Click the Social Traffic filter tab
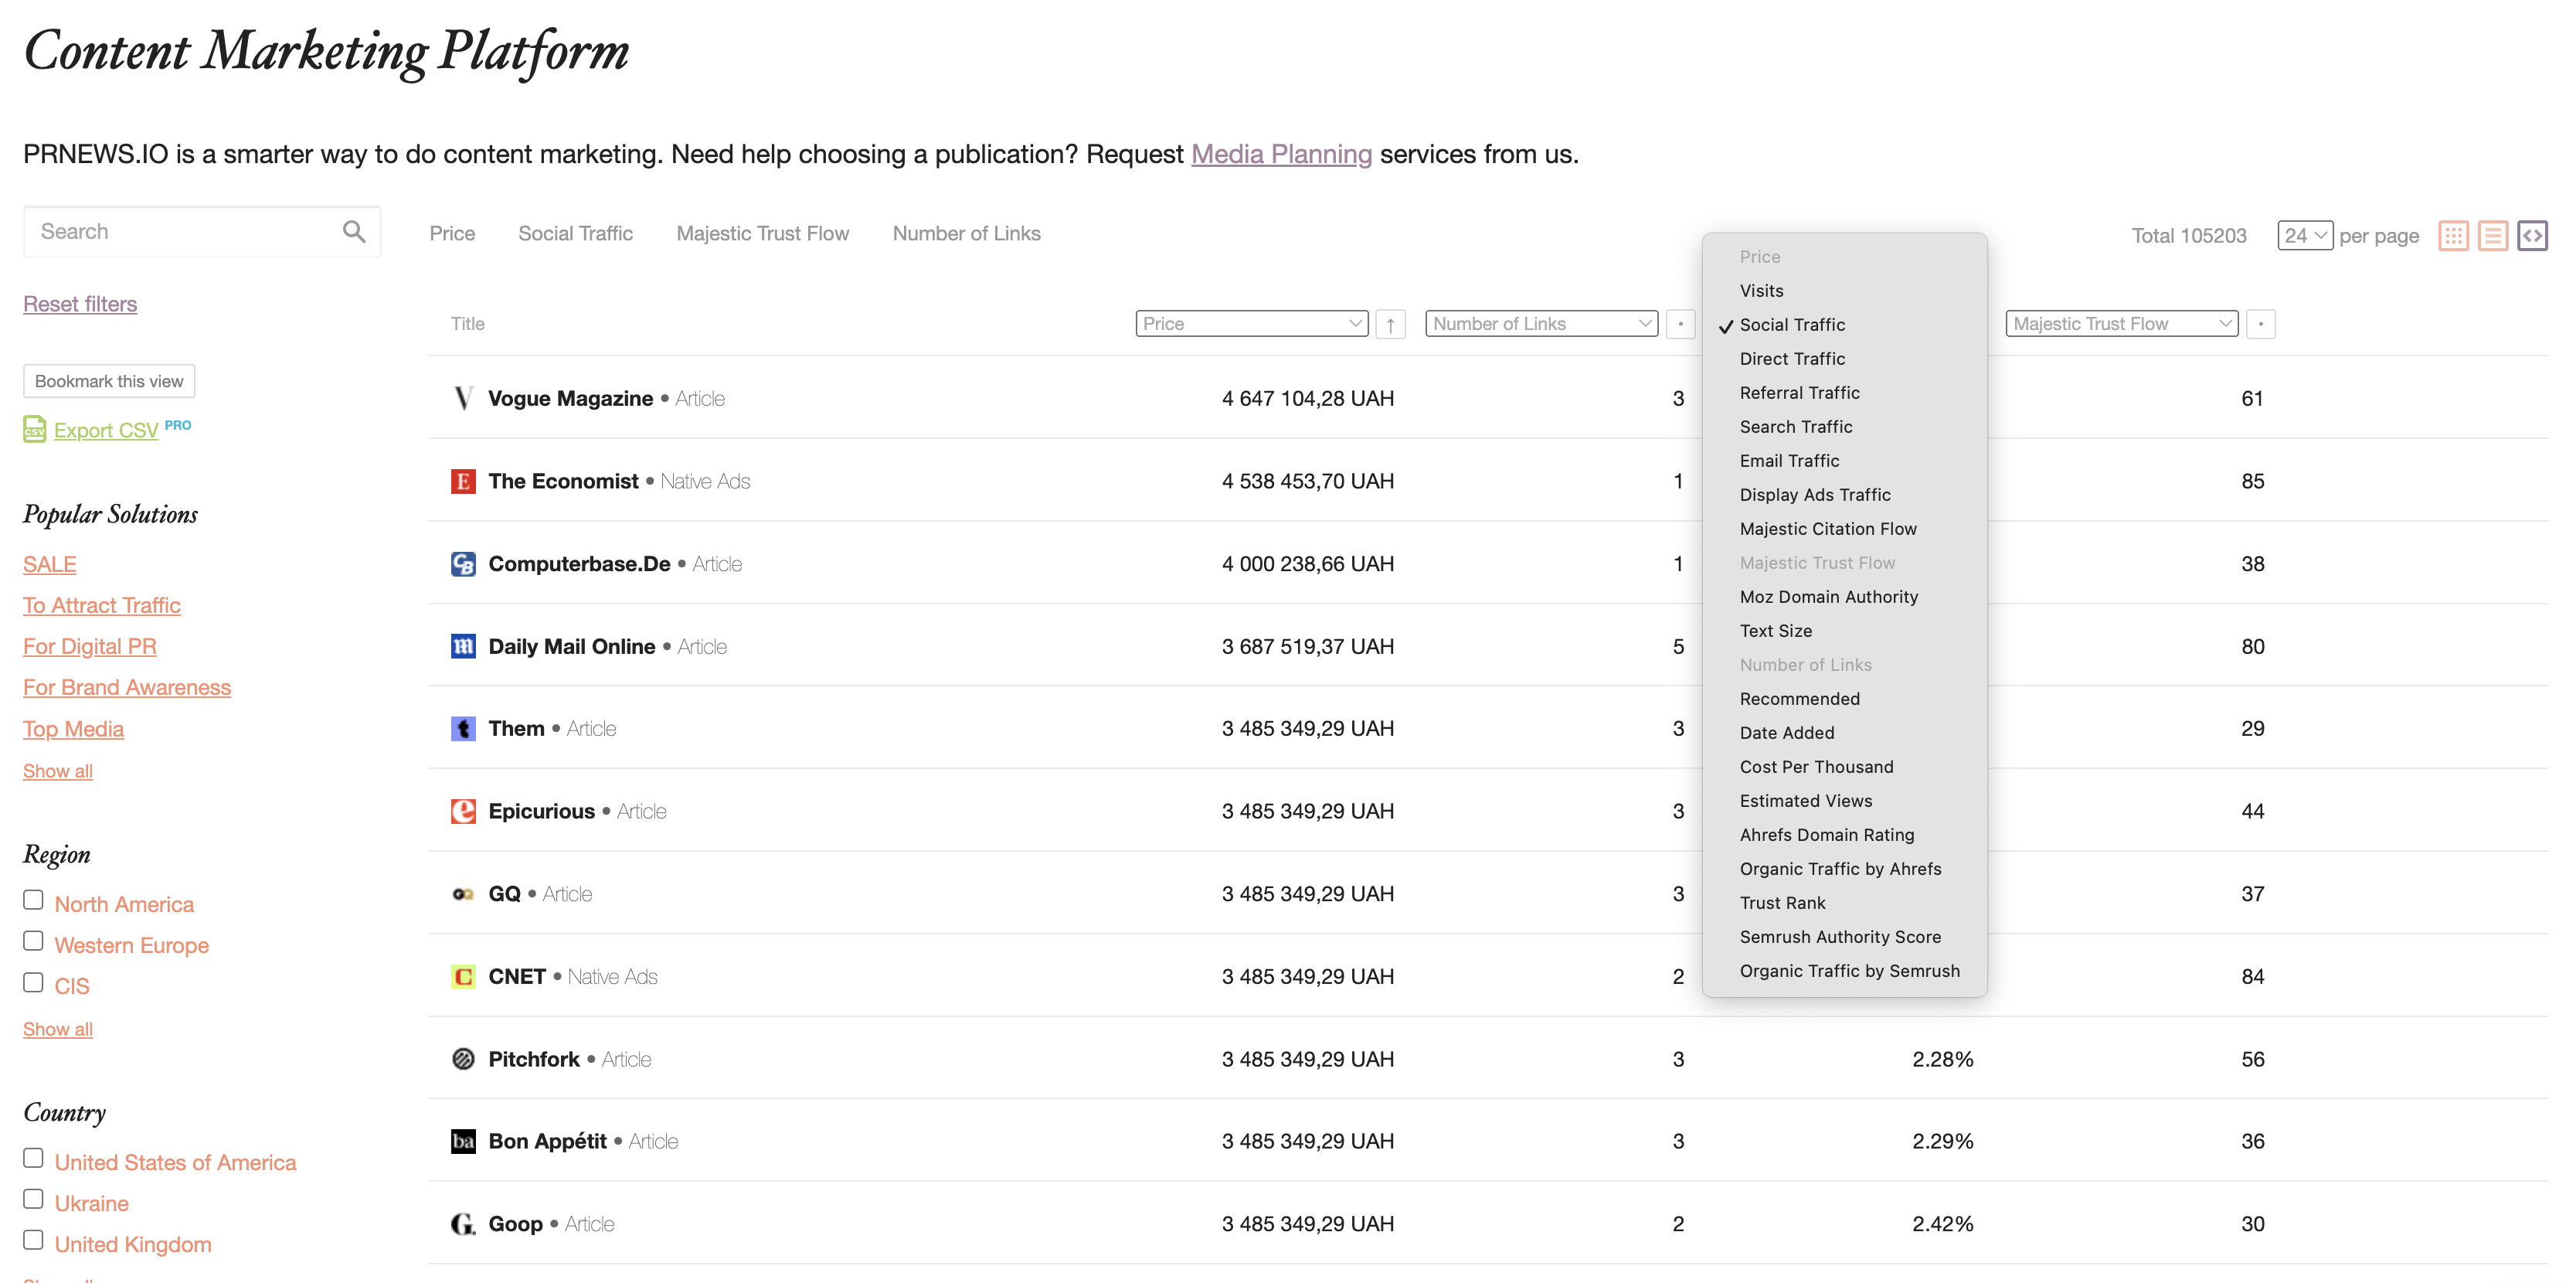The width and height of the screenshot is (2576, 1283). click(x=575, y=234)
